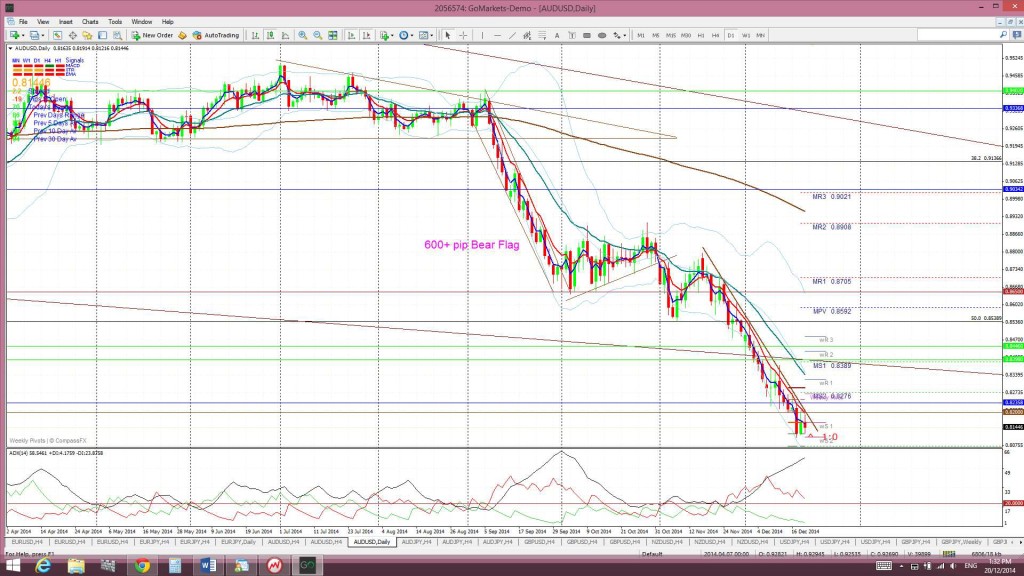Switch to the GBPJPY,Weekly chart tab
This screenshot has height=576, width=1024.
coord(961,542)
